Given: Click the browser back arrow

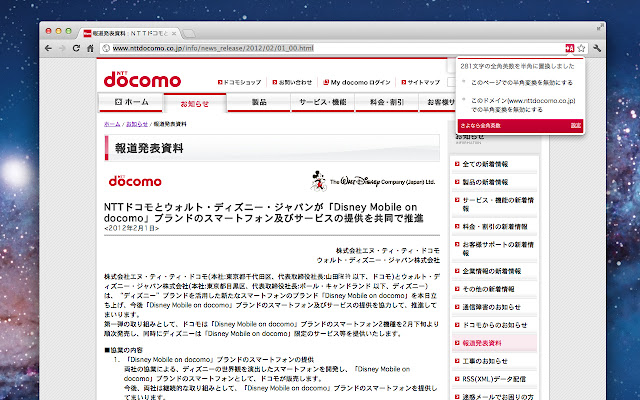Looking at the screenshot, I should (x=48, y=48).
